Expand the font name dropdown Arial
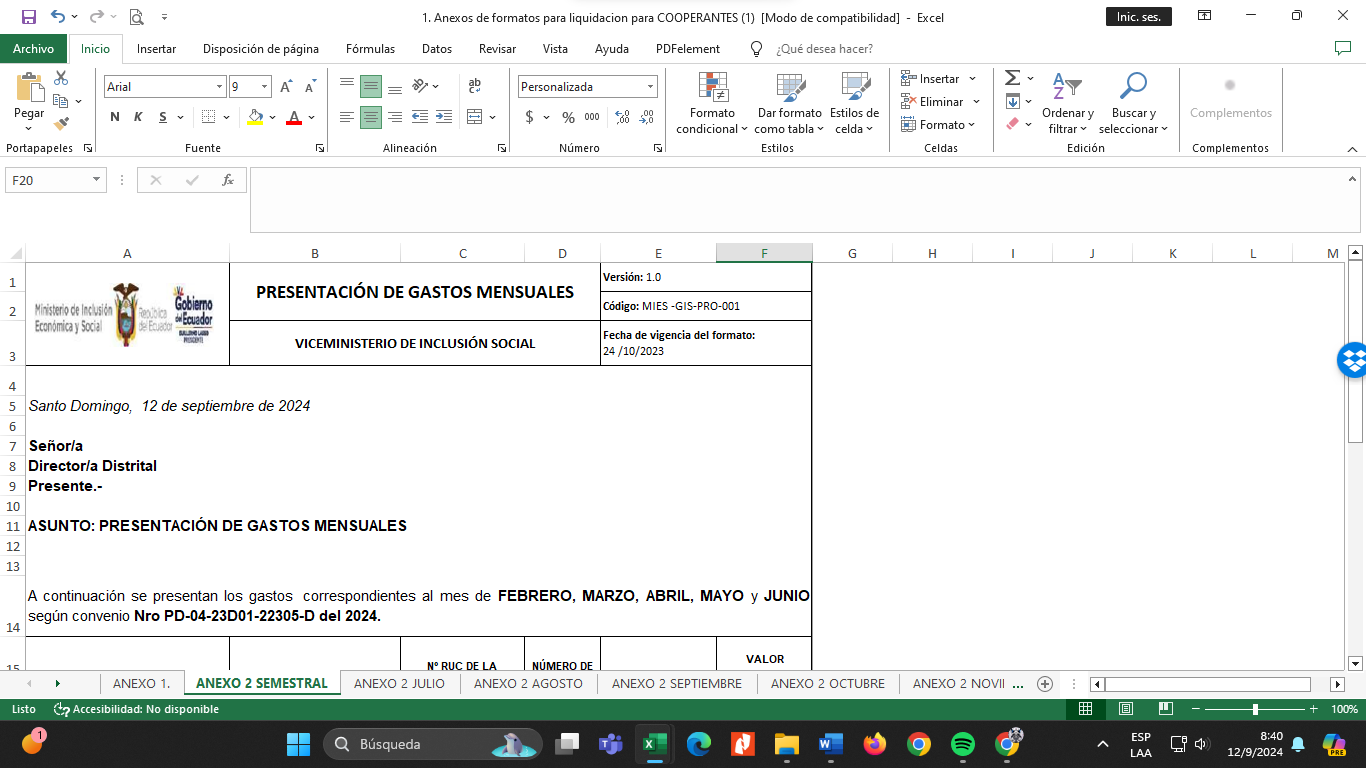Image resolution: width=1366 pixels, height=768 pixels. coord(219,87)
